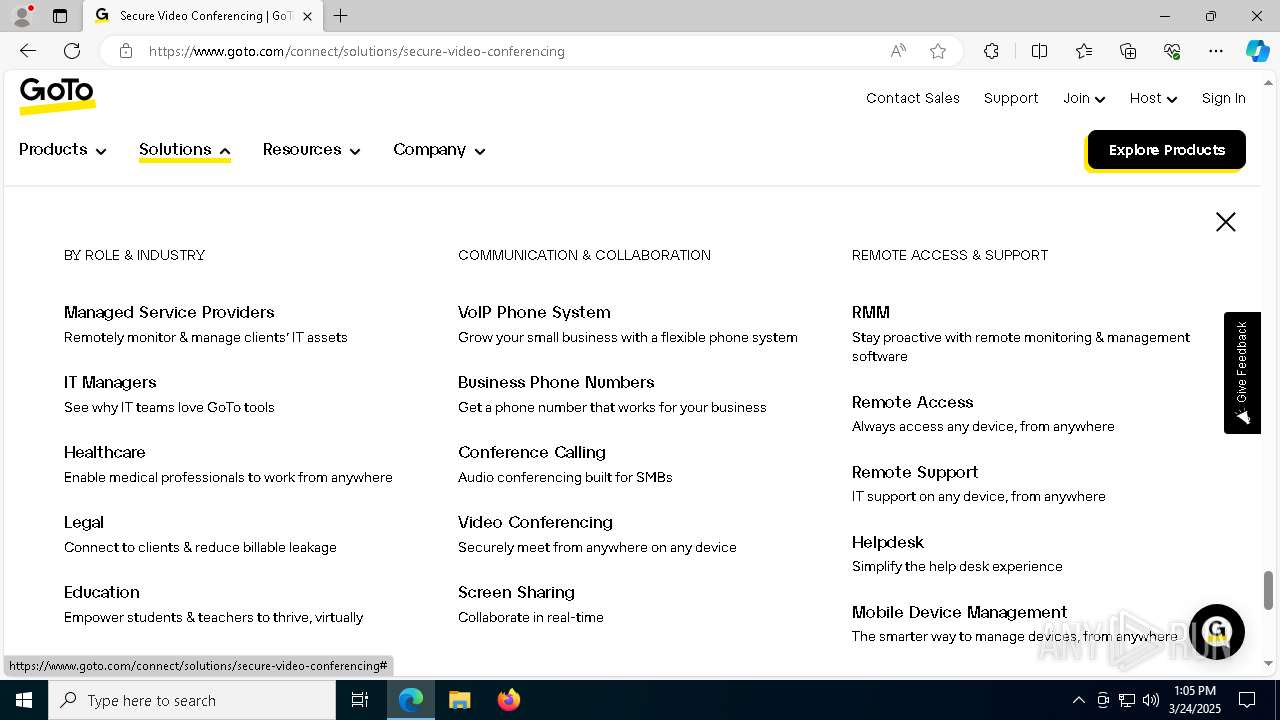The height and width of the screenshot is (720, 1280).
Task: Click the taskbar clock showing 1:05 PM
Action: 1195,700
